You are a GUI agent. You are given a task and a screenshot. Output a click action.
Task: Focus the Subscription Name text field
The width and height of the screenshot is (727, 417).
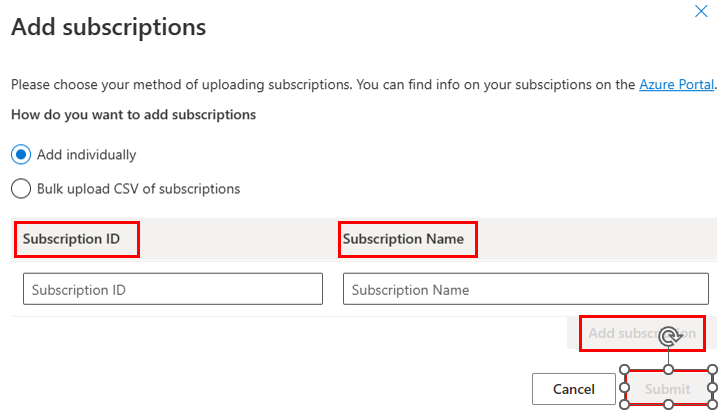point(526,289)
